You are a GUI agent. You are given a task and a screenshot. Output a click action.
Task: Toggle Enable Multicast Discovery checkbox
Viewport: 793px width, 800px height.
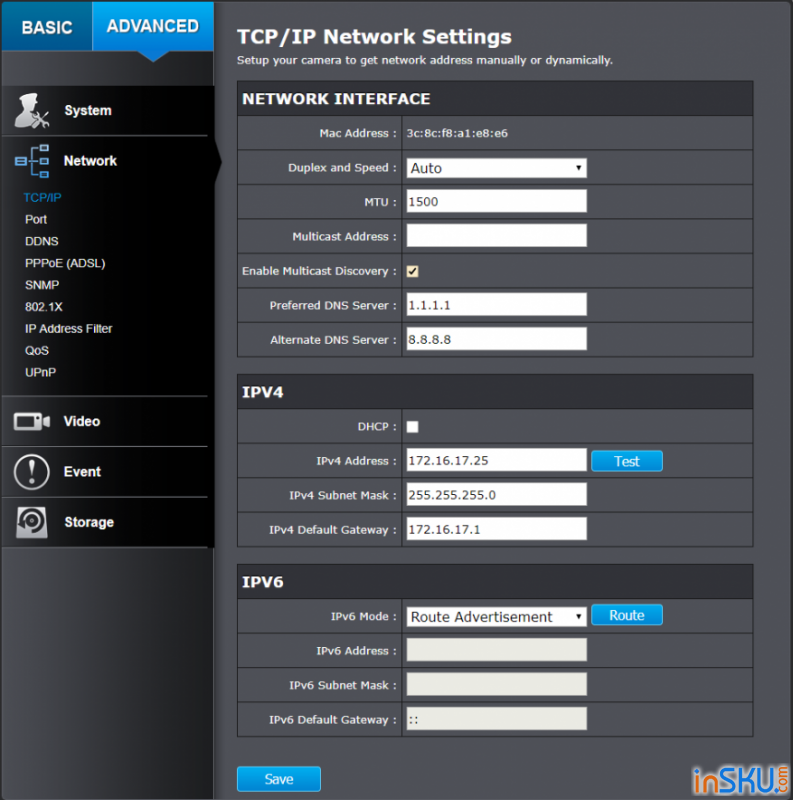coord(412,271)
